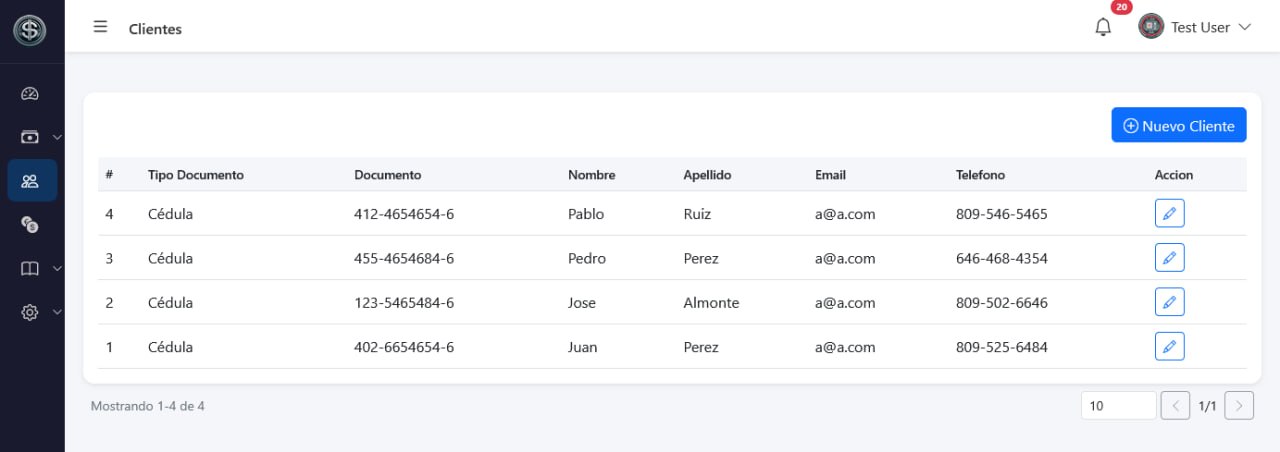This screenshot has height=452, width=1280.
Task: Edit client Pedro Perez with pencil icon
Action: point(1169,258)
